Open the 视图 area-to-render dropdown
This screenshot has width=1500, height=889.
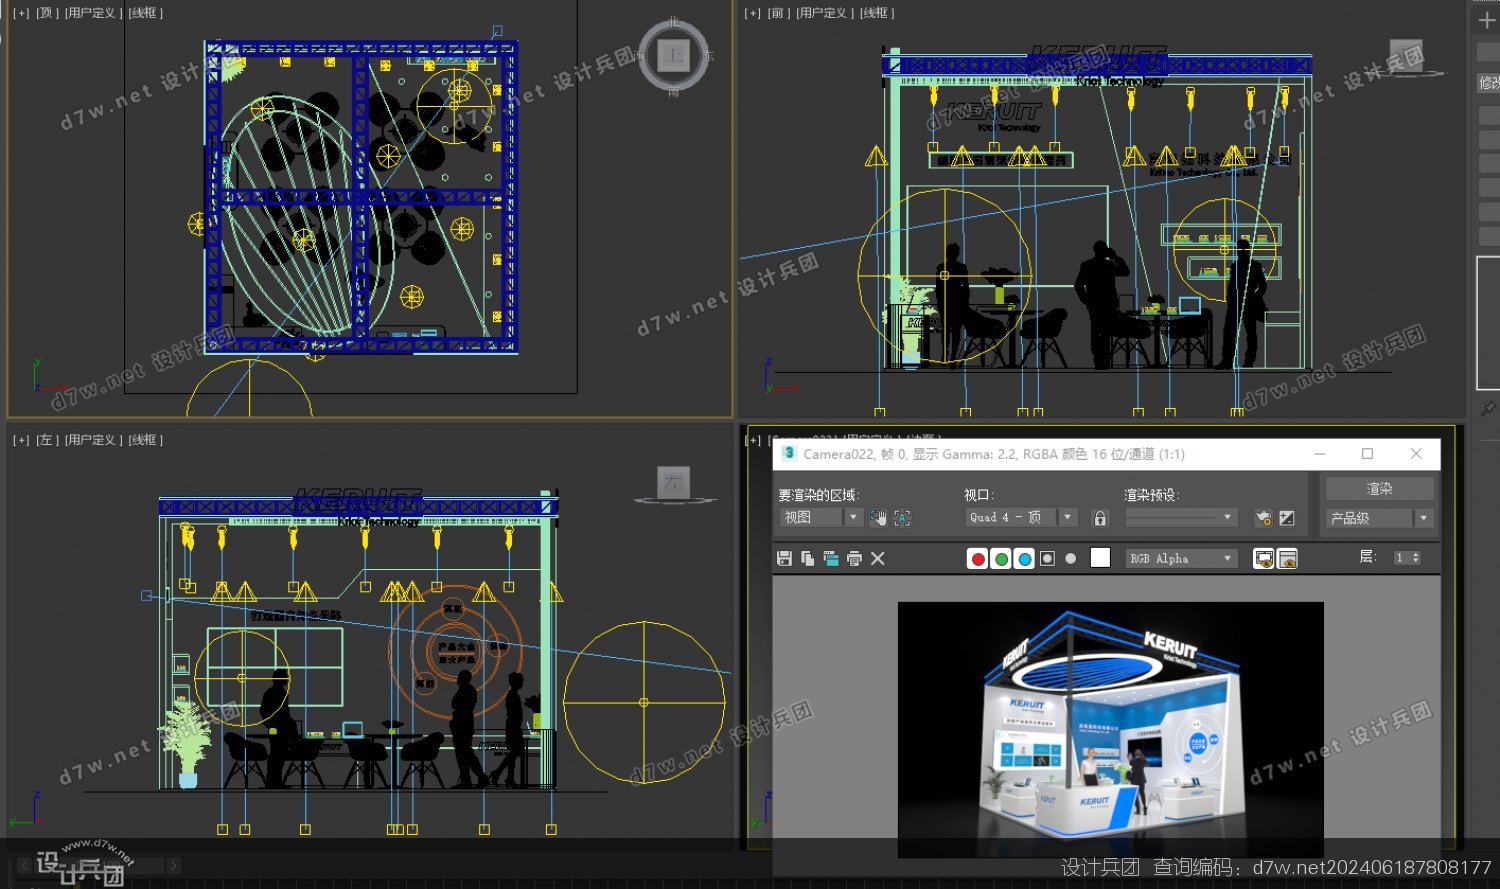pyautogui.click(x=820, y=517)
